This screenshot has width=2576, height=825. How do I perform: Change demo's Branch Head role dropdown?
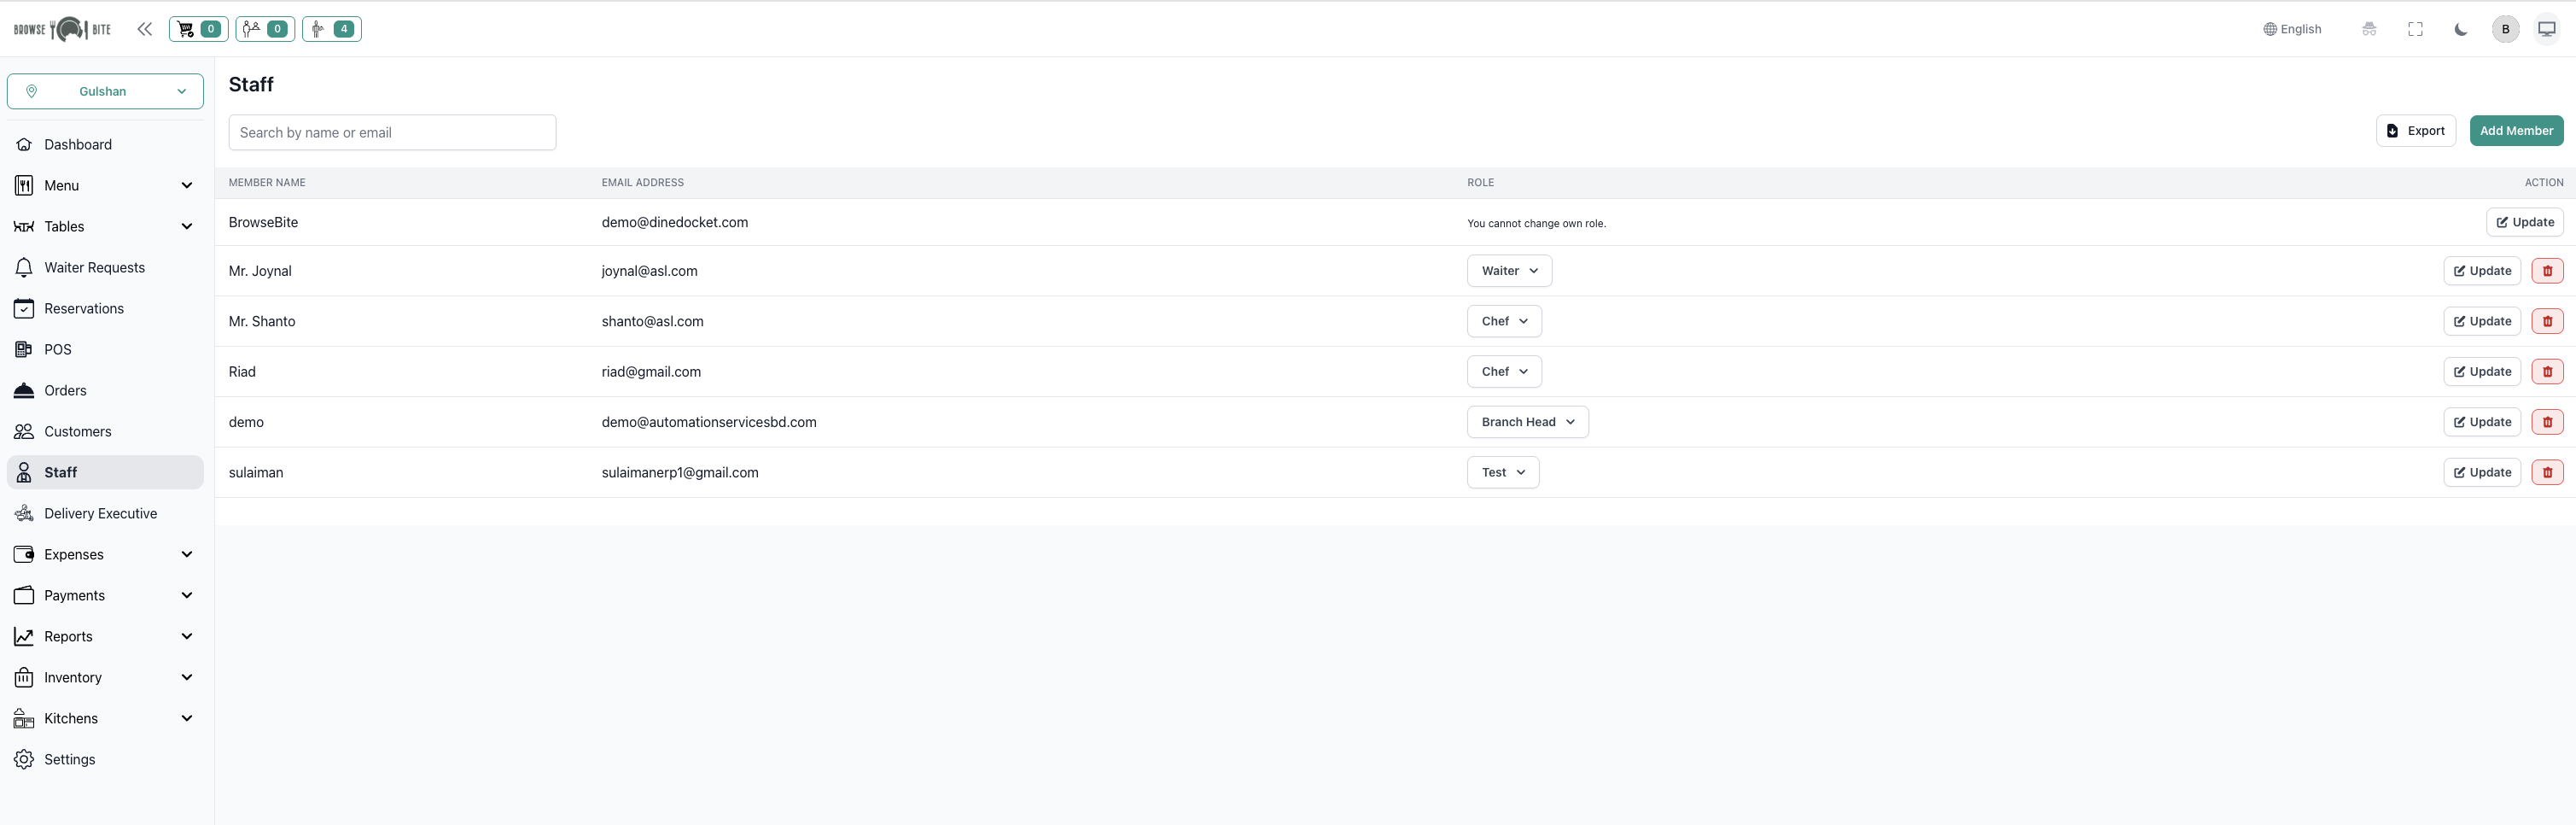point(1527,422)
